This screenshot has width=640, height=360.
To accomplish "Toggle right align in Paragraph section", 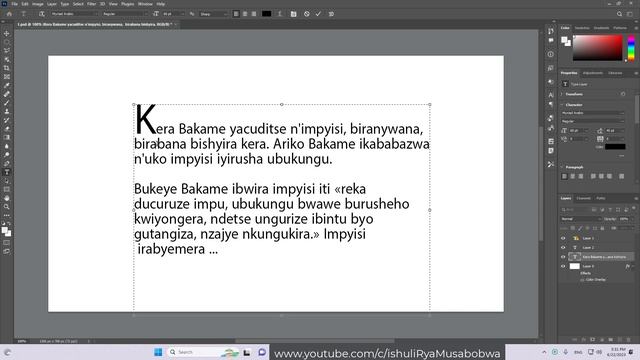I will [581, 176].
